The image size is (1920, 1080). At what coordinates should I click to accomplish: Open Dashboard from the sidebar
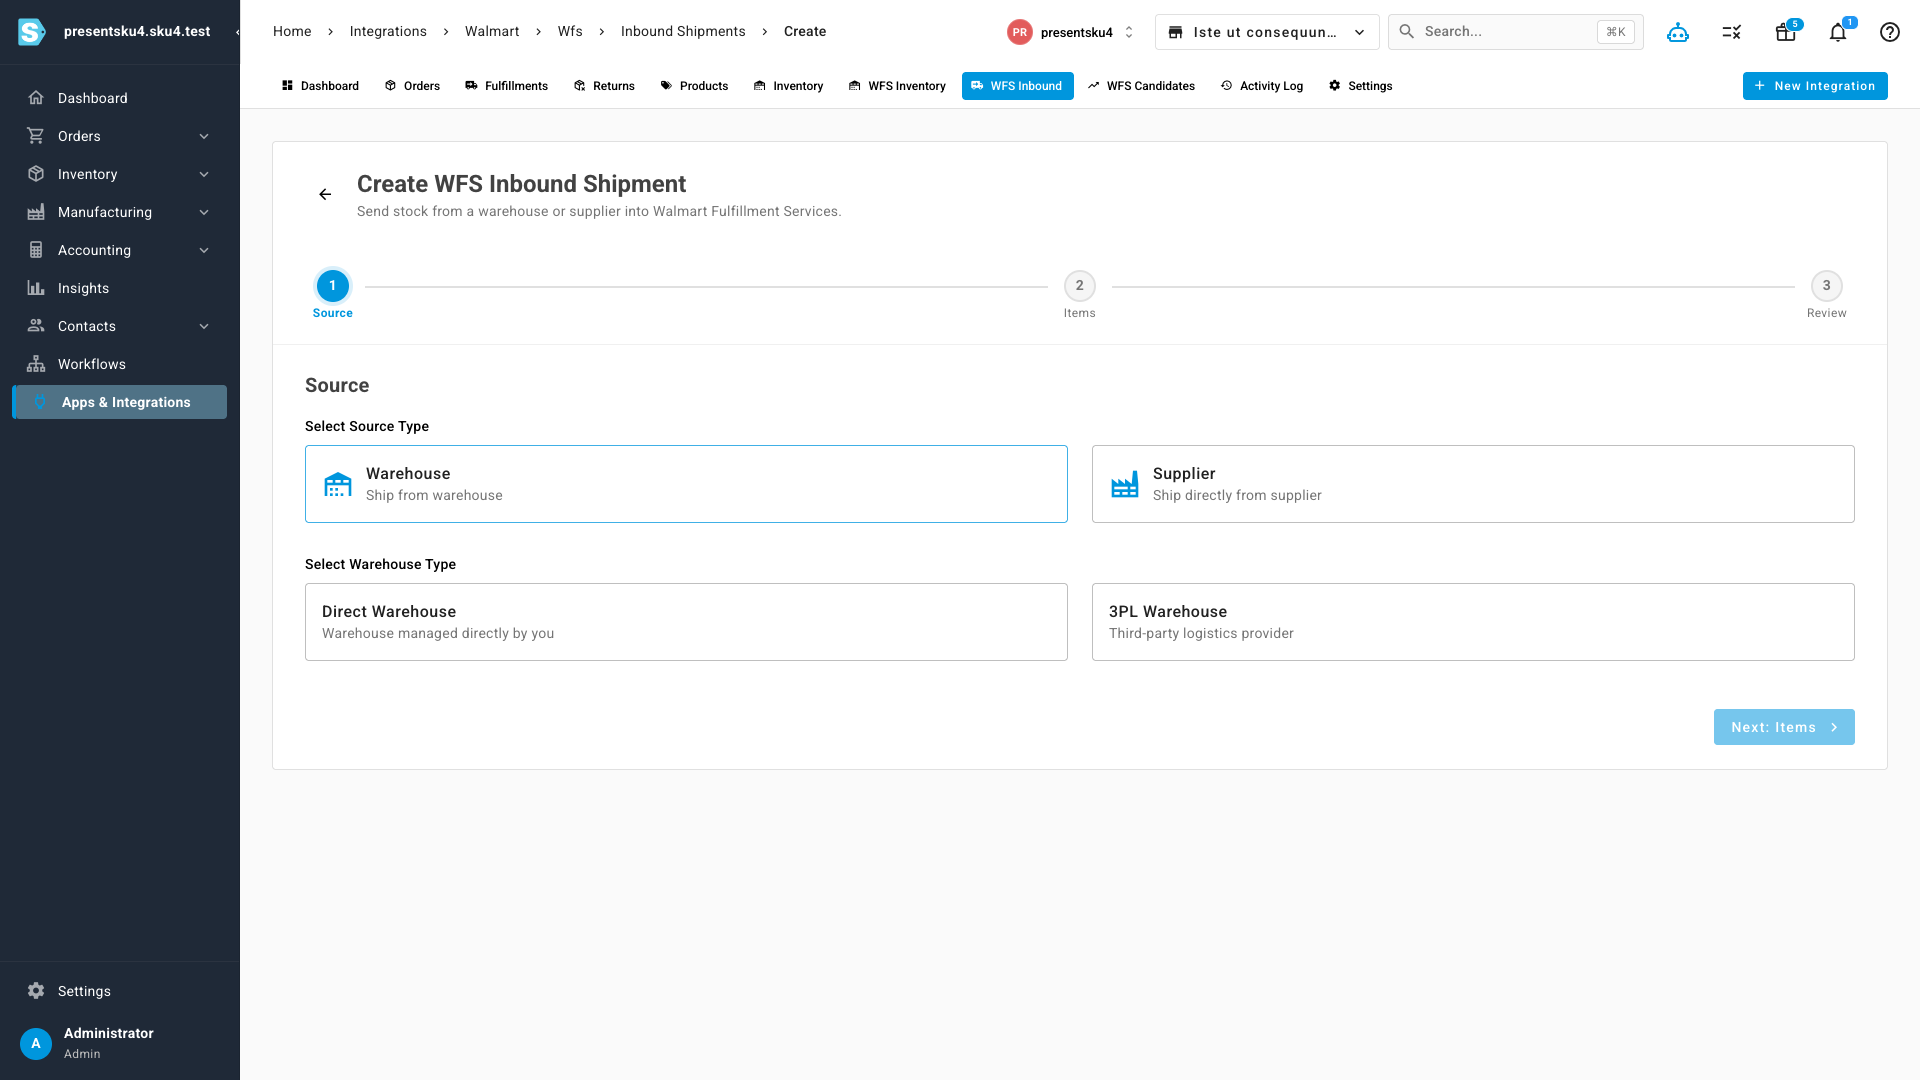(x=120, y=98)
